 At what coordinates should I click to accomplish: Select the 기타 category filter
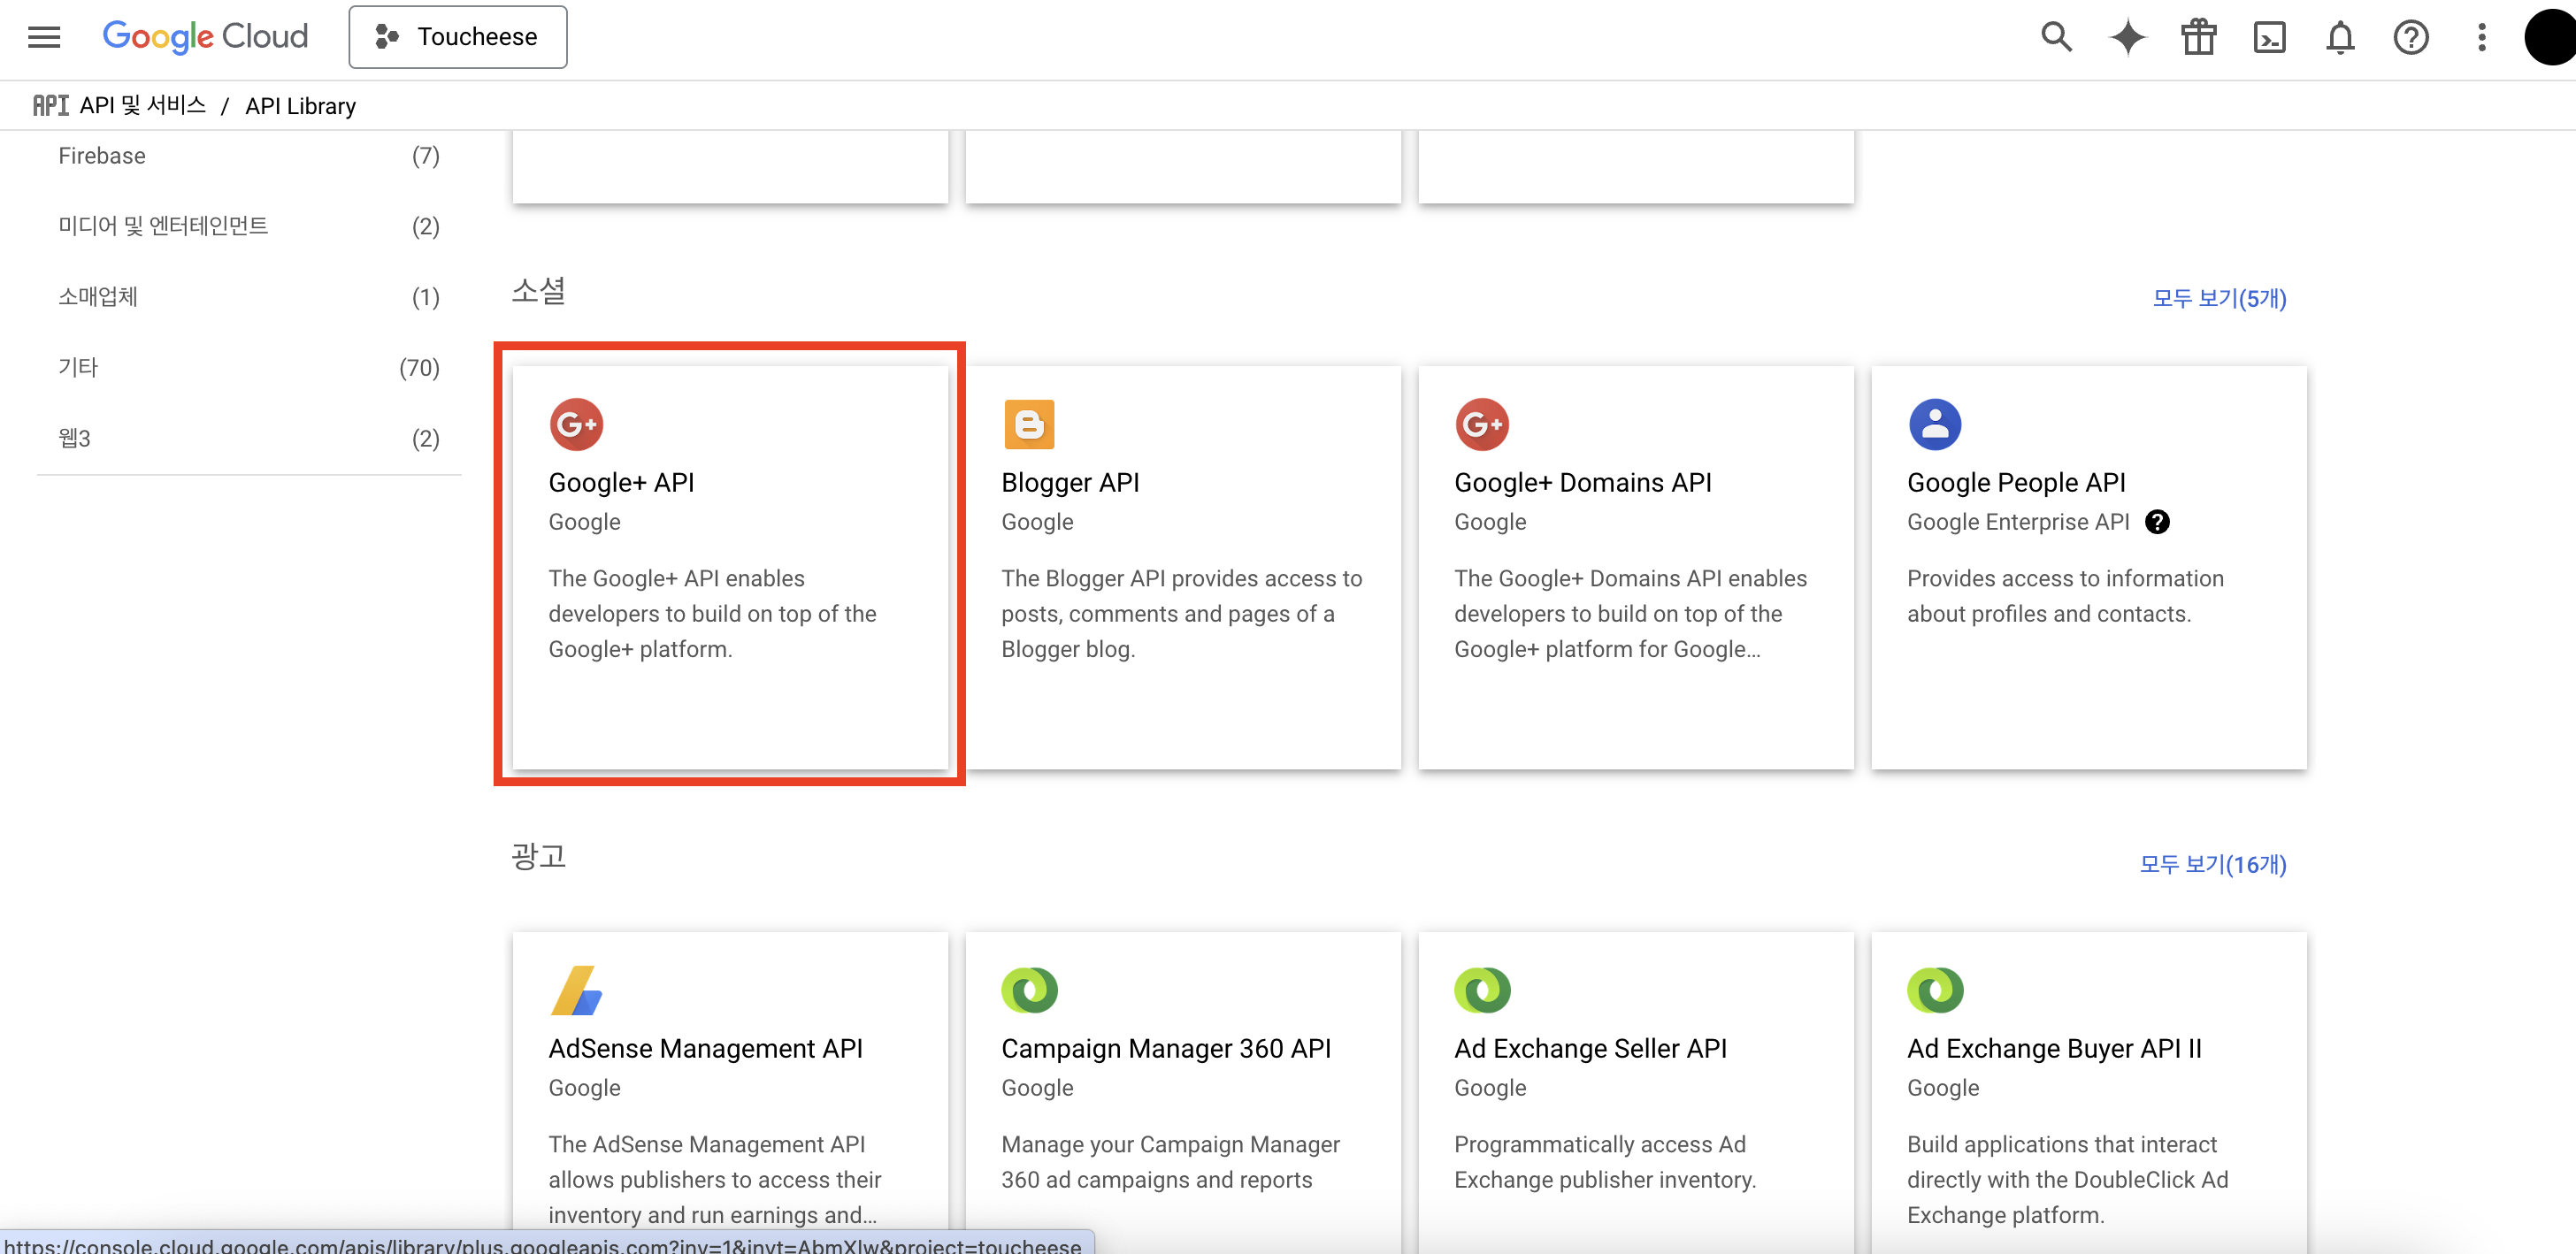(x=78, y=368)
